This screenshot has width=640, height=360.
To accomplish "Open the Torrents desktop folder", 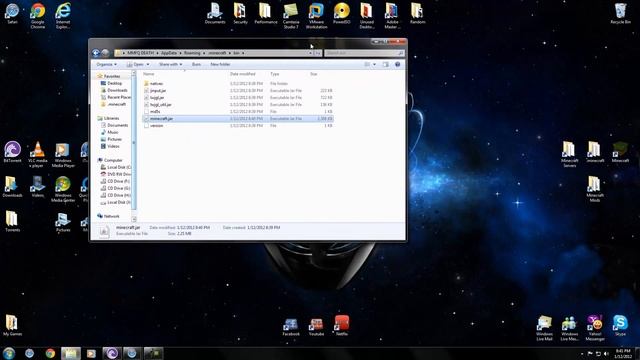I will 12,221.
